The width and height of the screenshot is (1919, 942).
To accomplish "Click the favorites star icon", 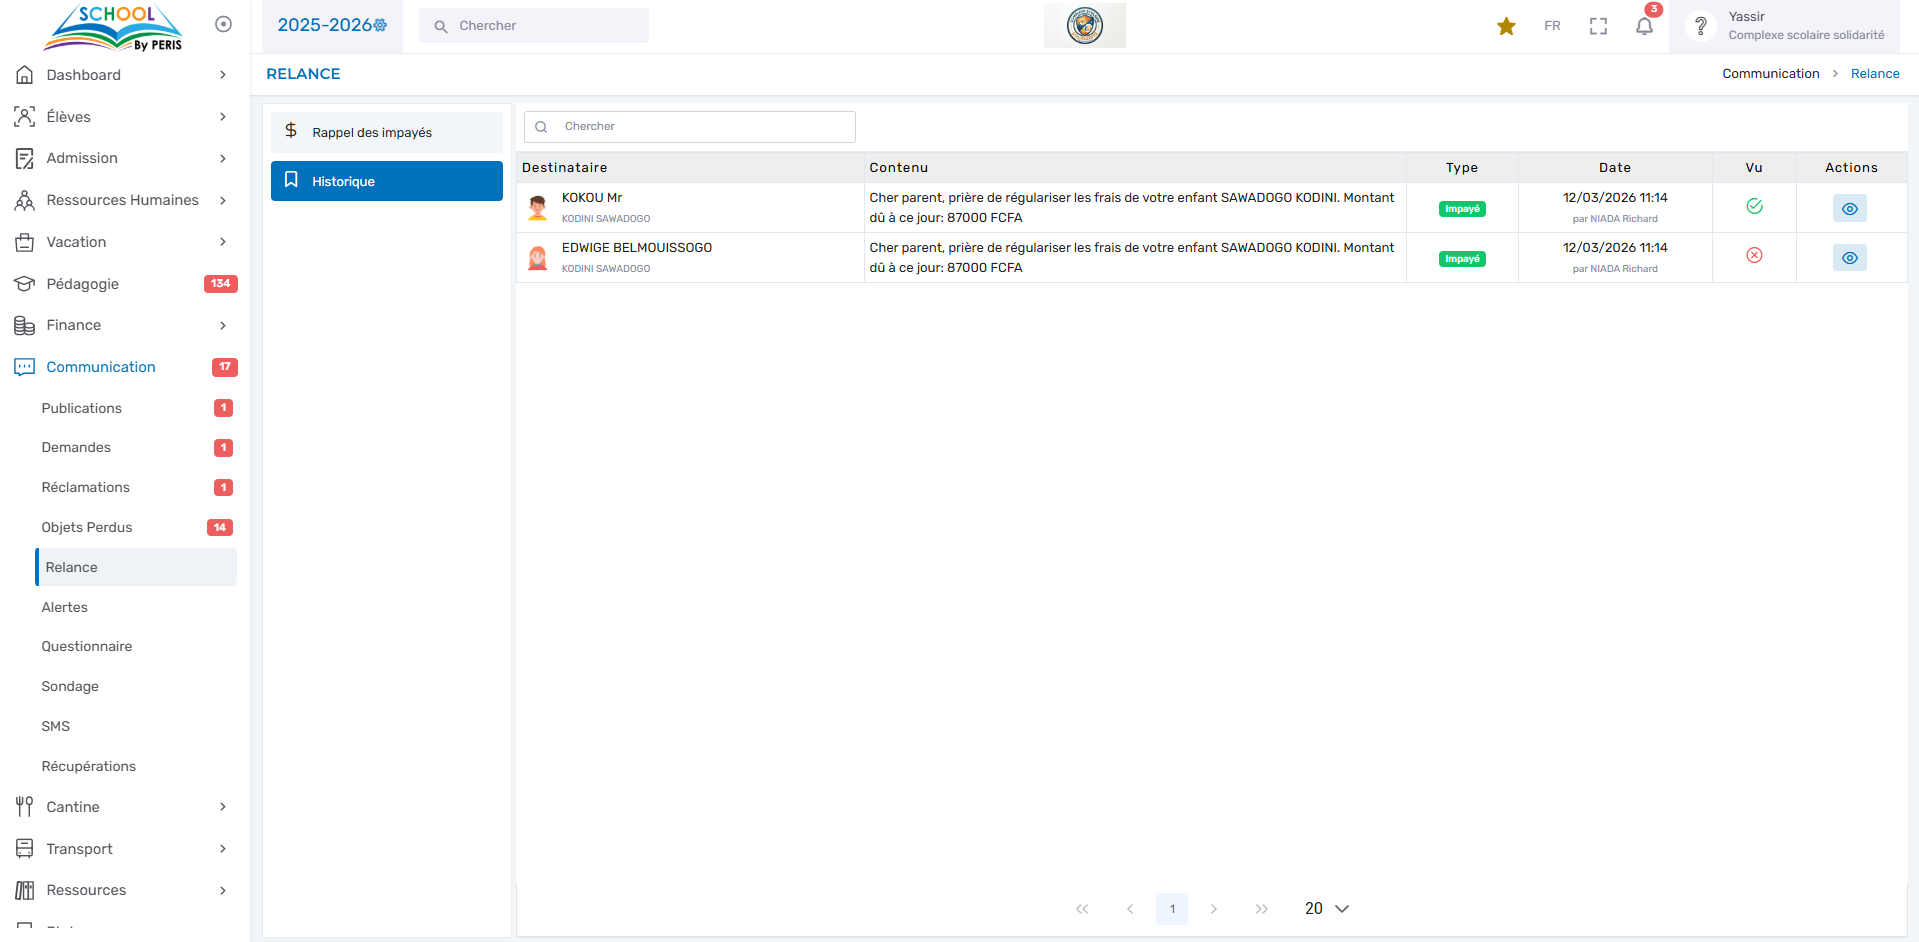I will click(1506, 27).
